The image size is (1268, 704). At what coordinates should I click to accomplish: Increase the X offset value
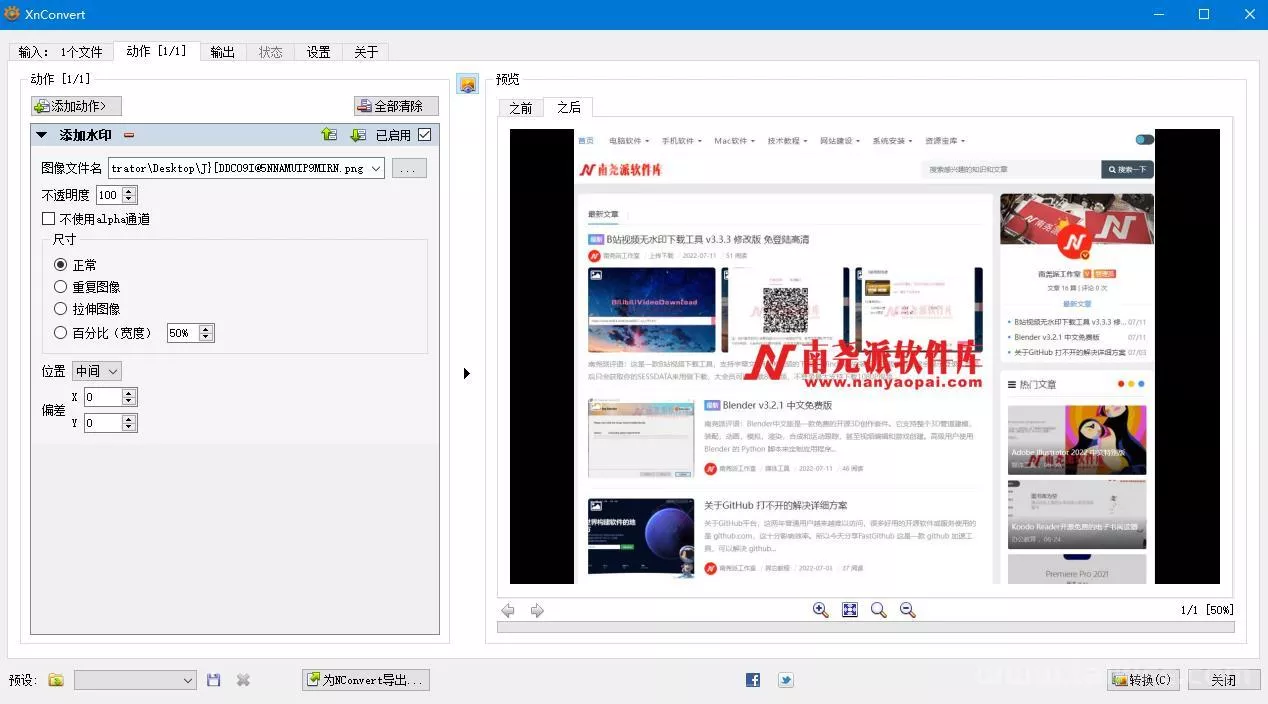pos(128,393)
